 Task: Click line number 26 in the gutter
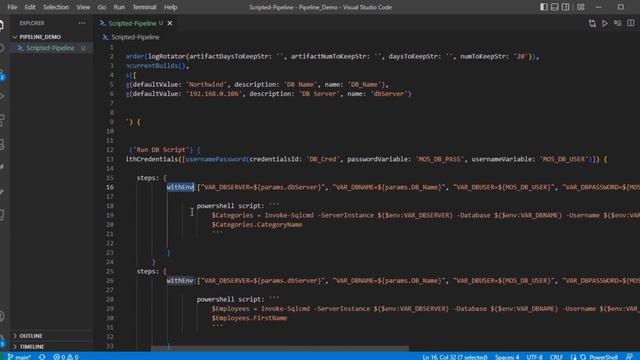pos(110,281)
